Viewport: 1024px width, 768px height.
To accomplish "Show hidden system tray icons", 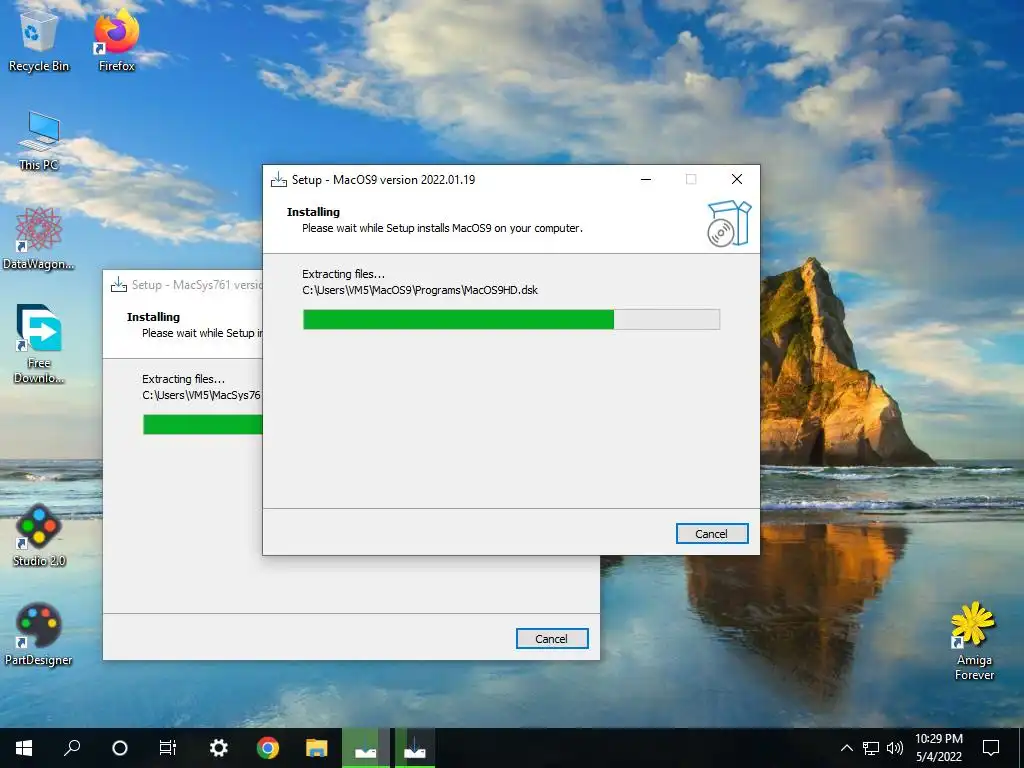I will (846, 748).
